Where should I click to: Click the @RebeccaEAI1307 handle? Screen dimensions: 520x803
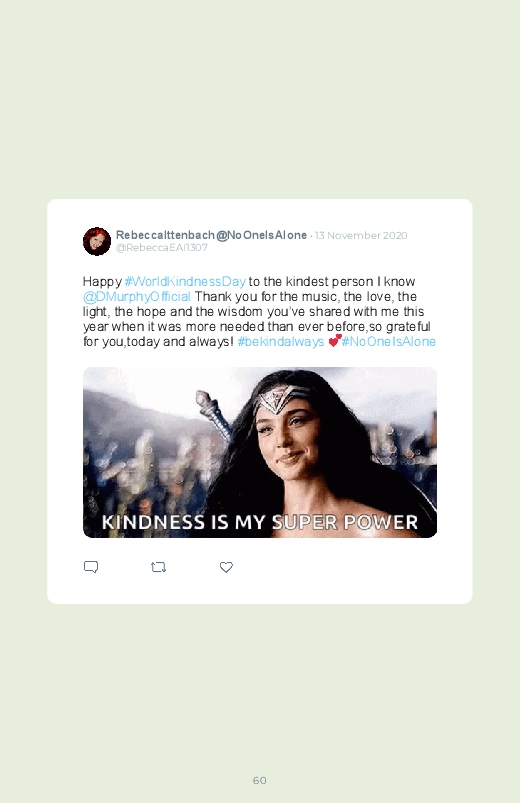pyautogui.click(x=162, y=248)
